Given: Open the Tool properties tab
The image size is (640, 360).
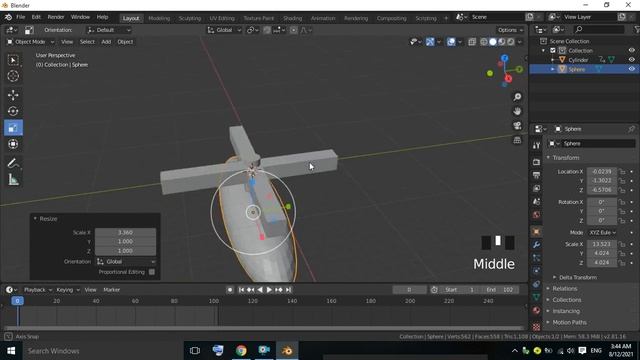Looking at the screenshot, I should 536,146.
